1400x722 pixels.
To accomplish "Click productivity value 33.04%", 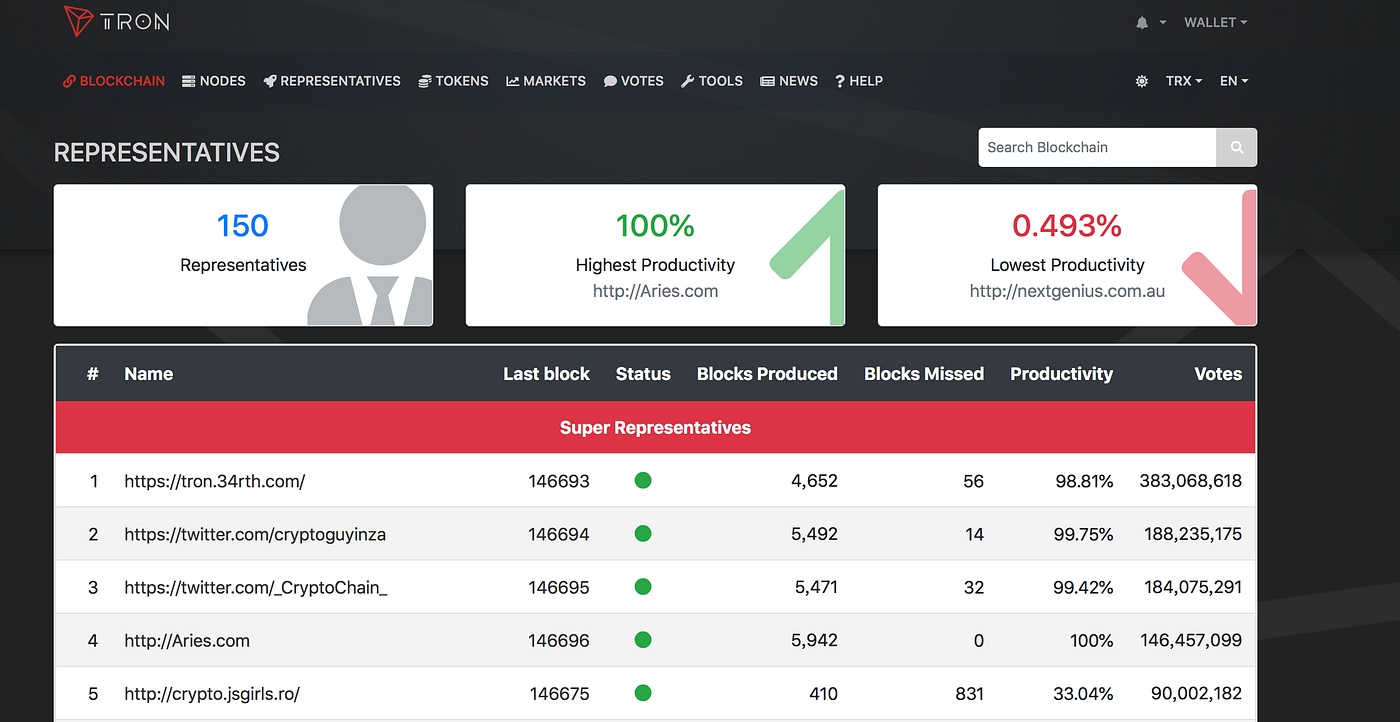I will point(1083,694).
